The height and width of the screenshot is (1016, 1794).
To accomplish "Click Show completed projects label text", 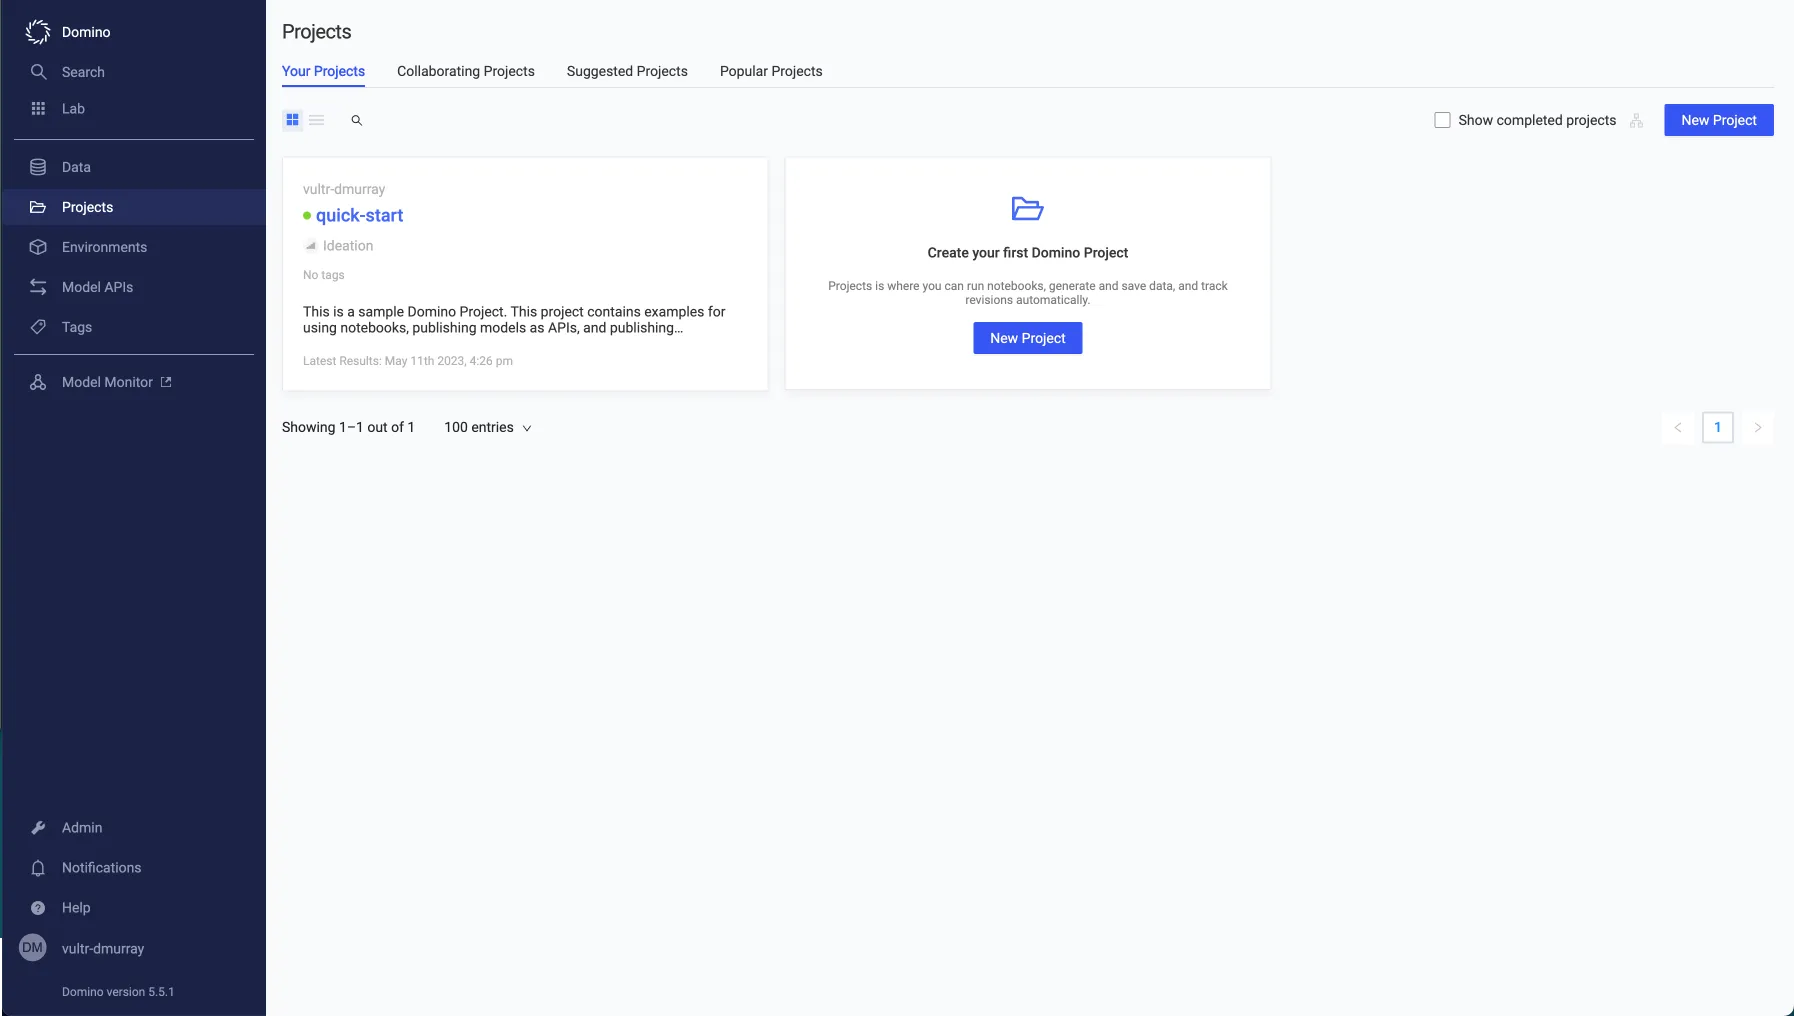I will click(x=1537, y=120).
